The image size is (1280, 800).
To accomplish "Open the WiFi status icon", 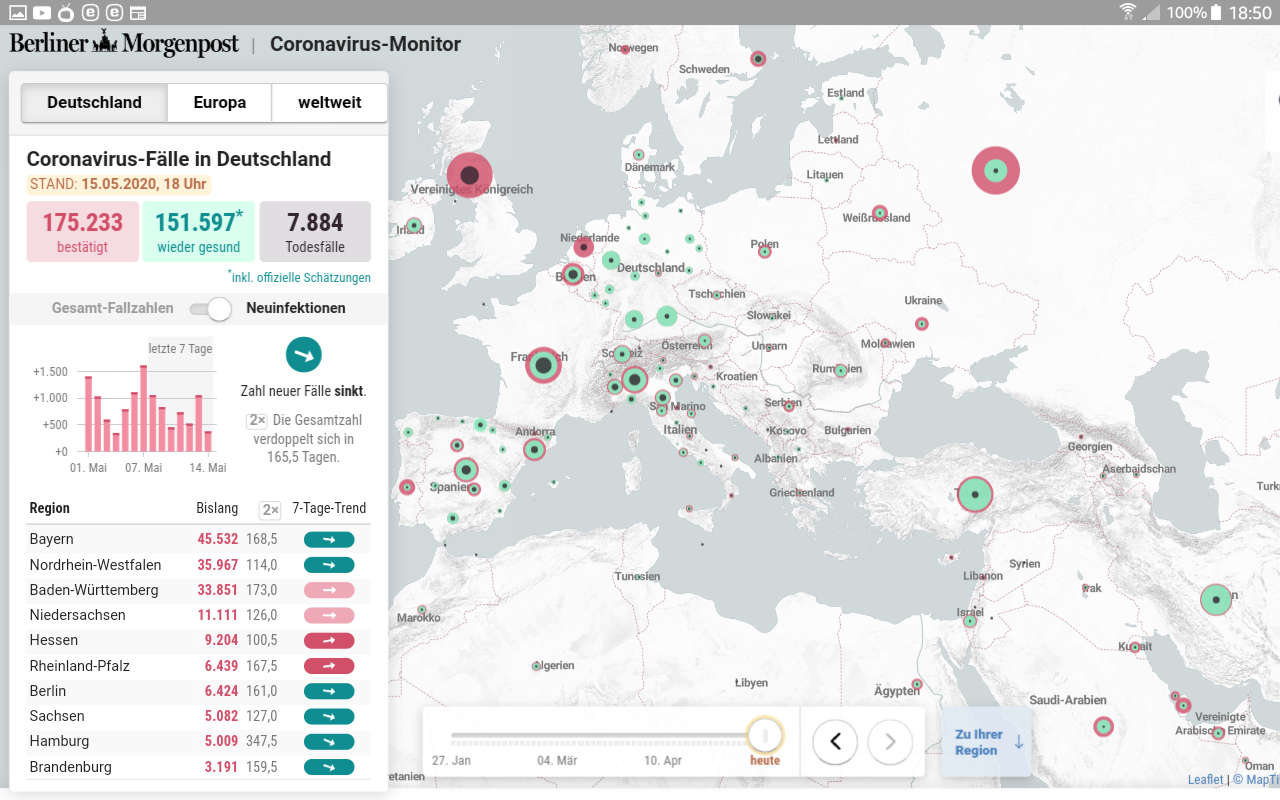I will pos(1128,12).
